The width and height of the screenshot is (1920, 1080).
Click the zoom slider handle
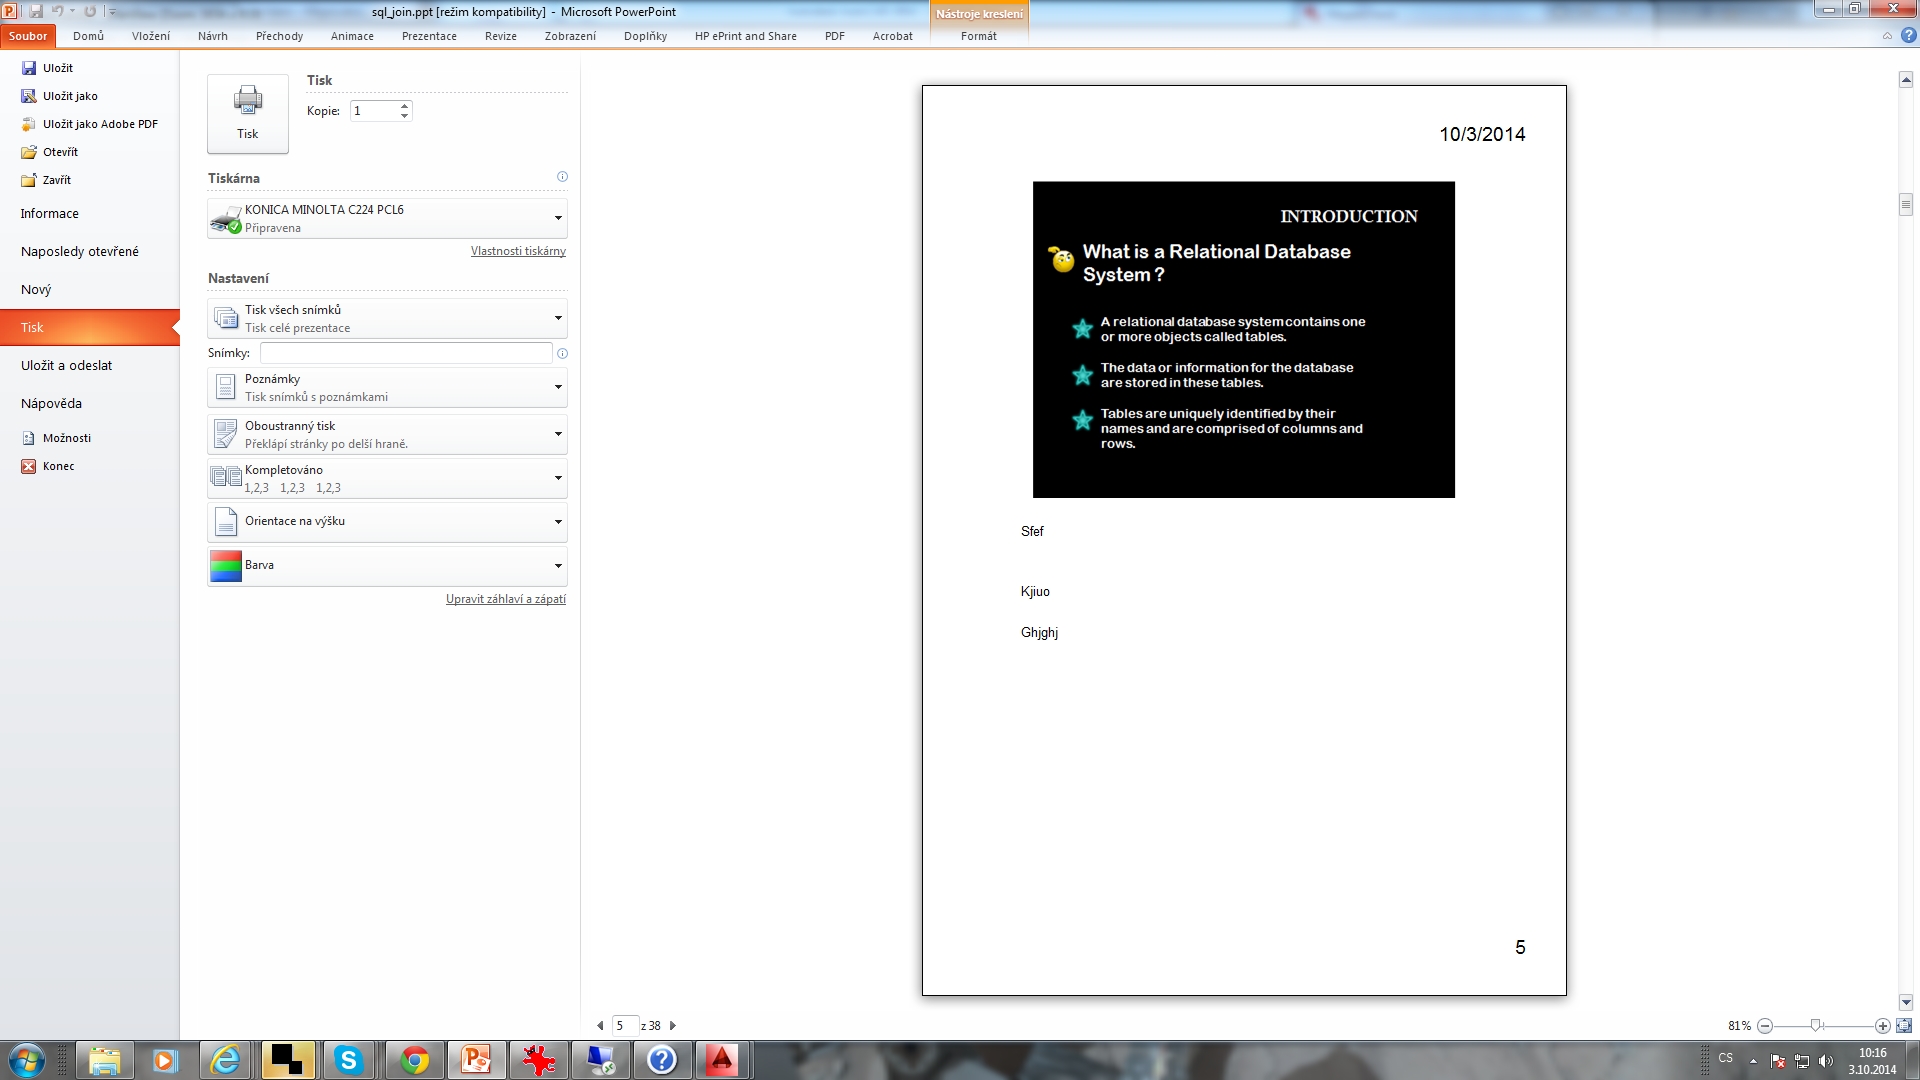[1816, 1026]
